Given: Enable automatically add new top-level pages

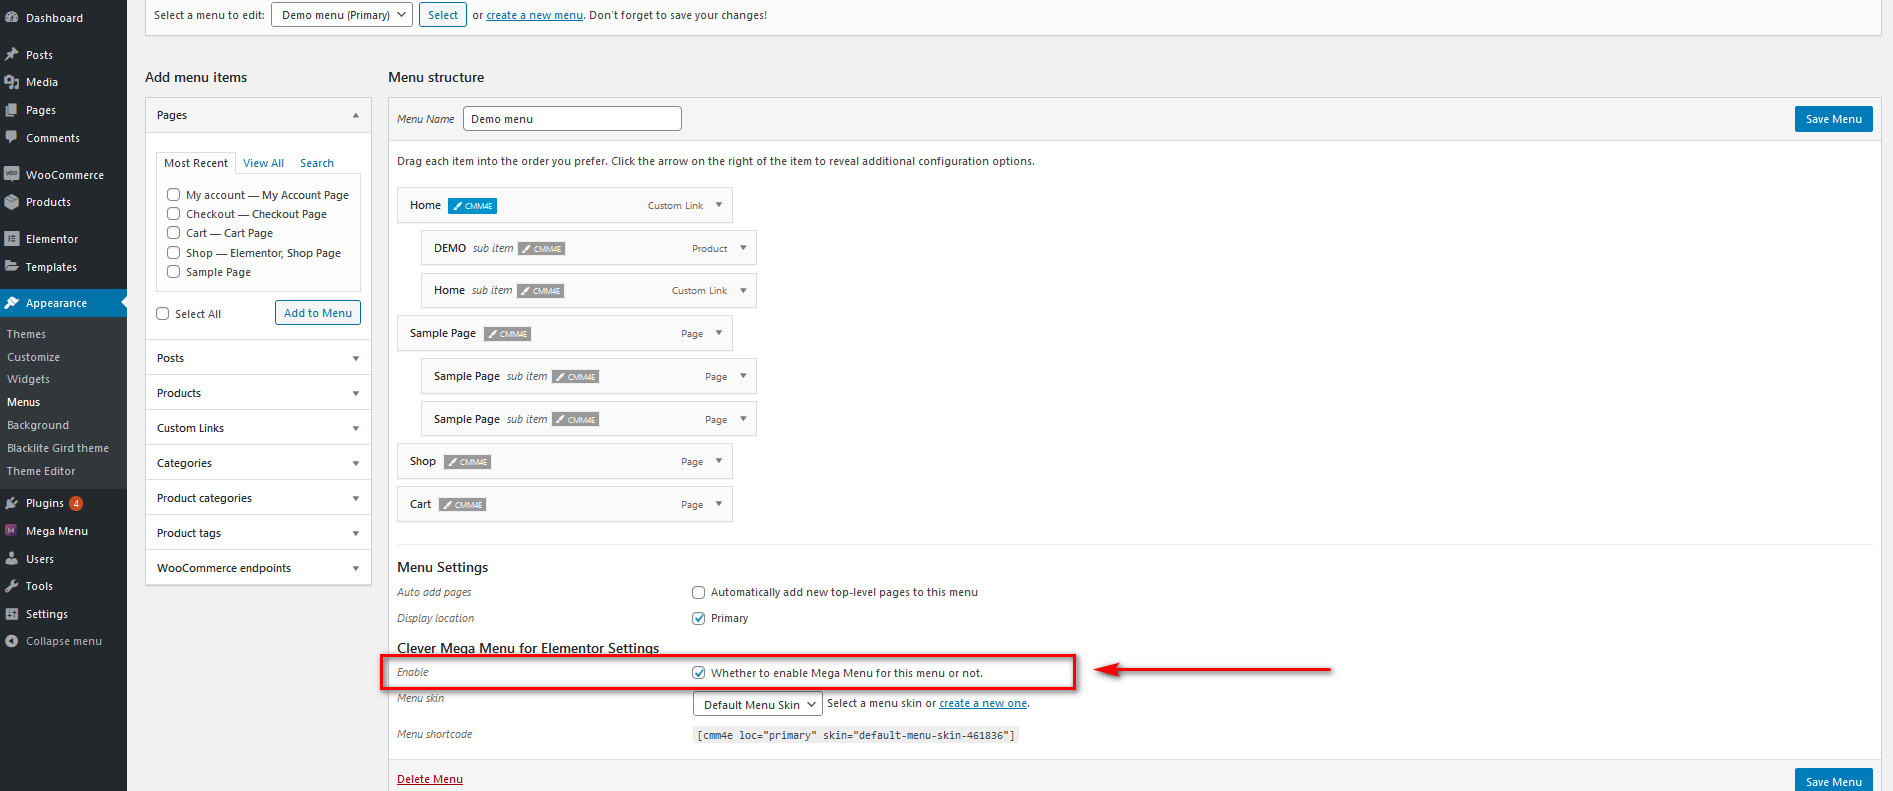Looking at the screenshot, I should (699, 592).
